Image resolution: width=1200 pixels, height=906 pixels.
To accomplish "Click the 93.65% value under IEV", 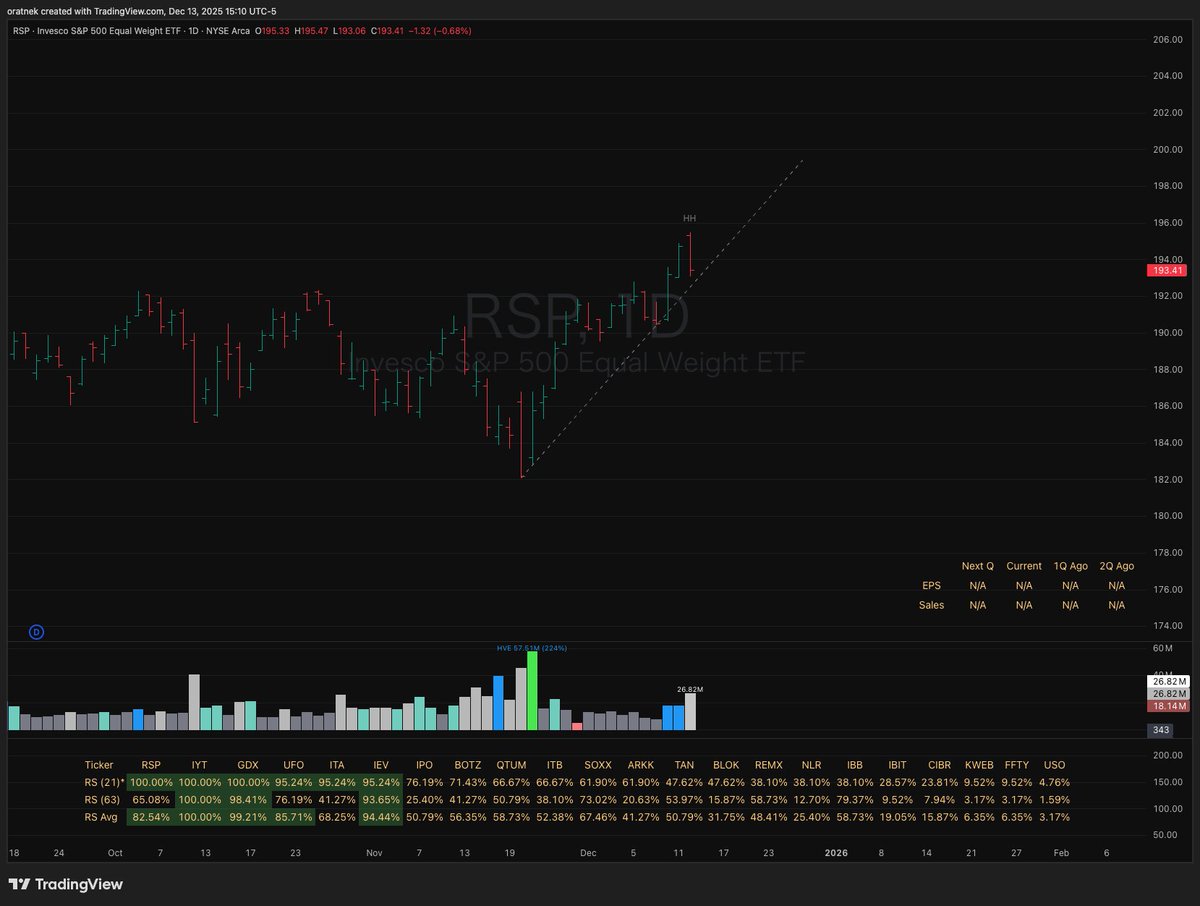I will point(380,800).
